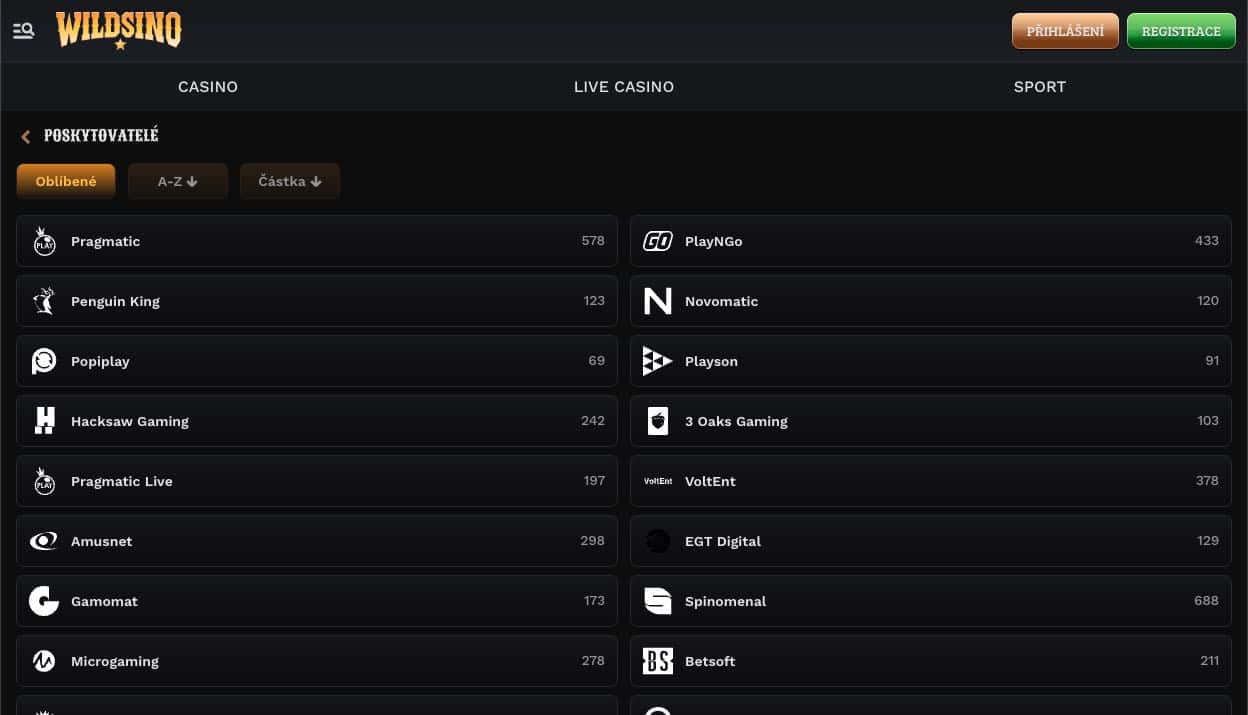Sort providers by A-Z
This screenshot has height=715, width=1248.
pos(178,181)
